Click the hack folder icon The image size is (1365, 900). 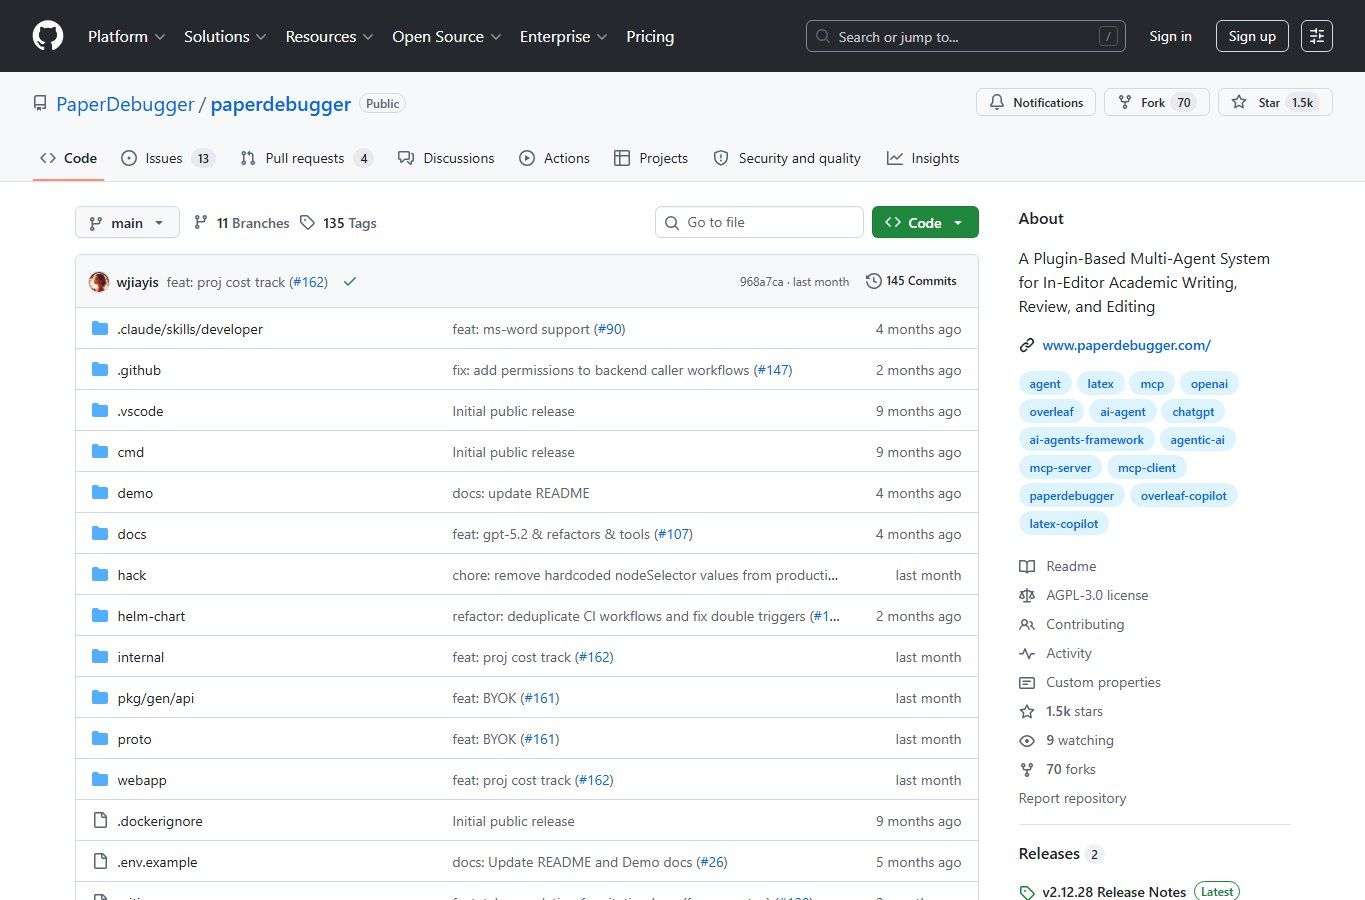(100, 574)
